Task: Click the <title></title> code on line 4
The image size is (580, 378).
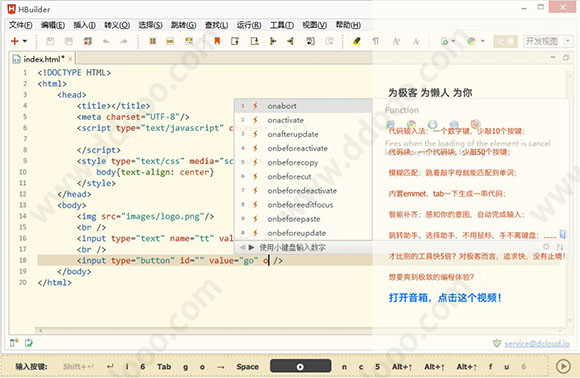Action: point(114,106)
